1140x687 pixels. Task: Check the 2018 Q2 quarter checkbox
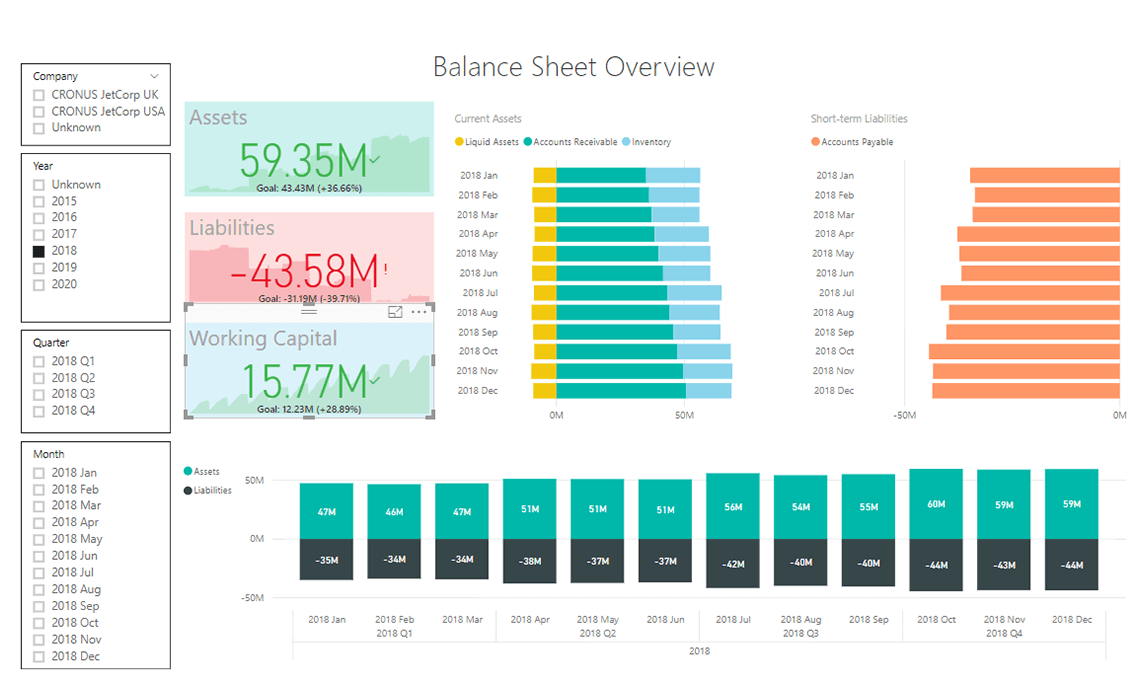[x=39, y=379]
